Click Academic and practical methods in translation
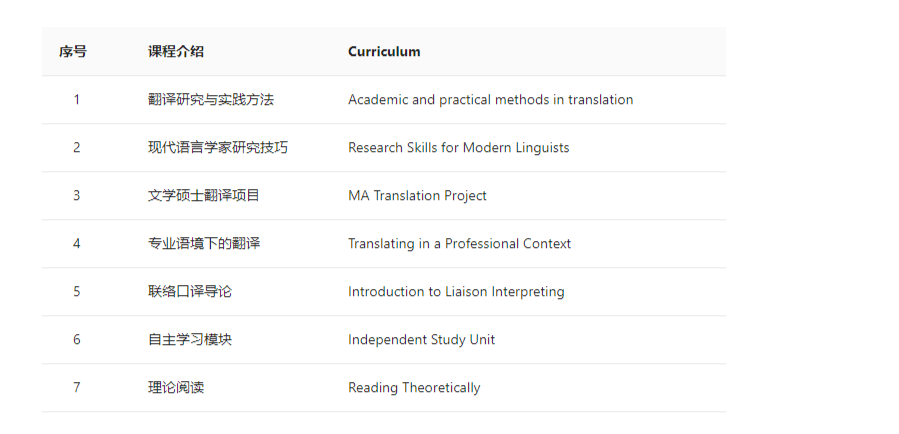 [491, 100]
